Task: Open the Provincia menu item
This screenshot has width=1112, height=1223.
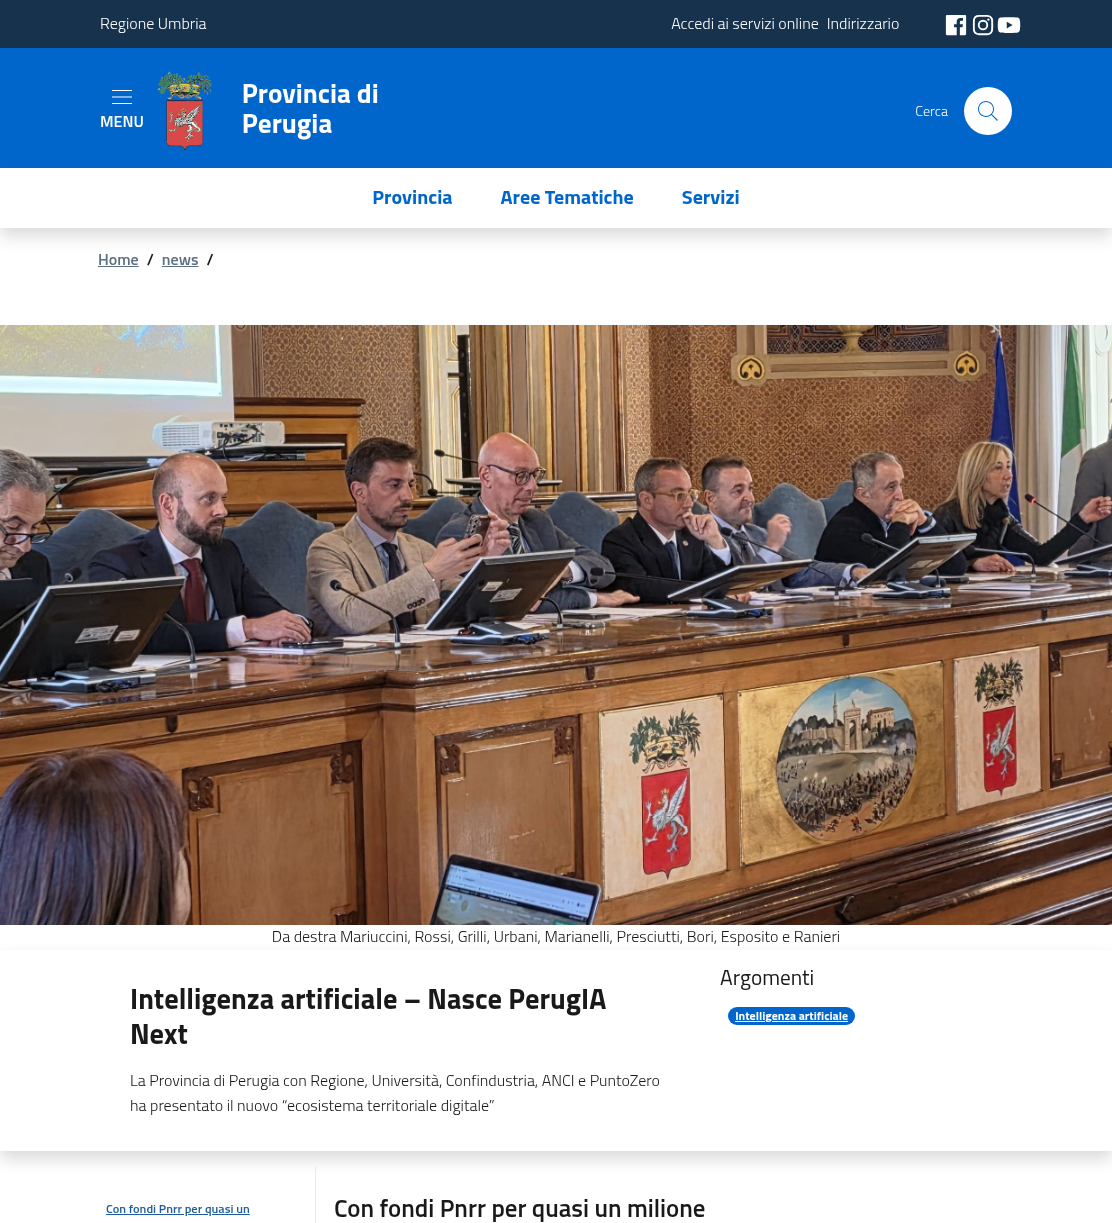Action: tap(412, 198)
